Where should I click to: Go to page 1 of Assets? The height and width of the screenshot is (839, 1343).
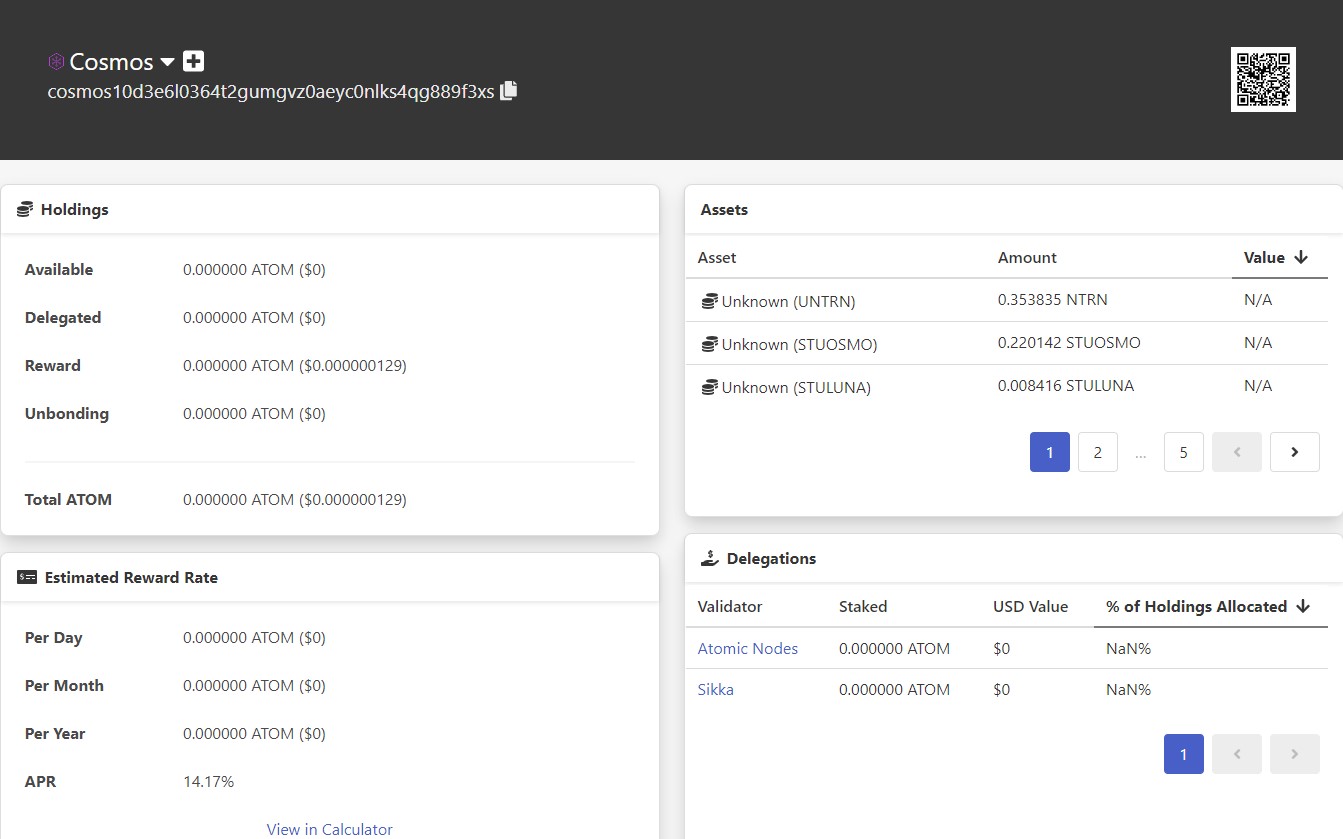click(x=1050, y=452)
